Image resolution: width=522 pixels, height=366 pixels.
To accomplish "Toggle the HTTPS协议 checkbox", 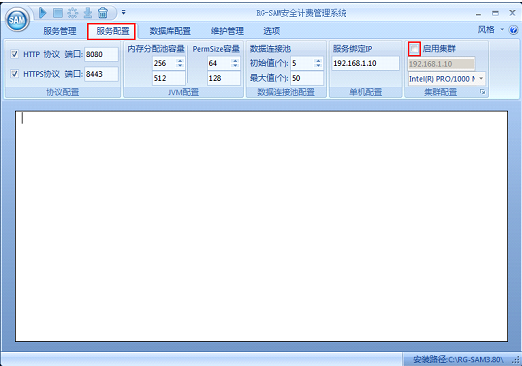I will point(14,73).
